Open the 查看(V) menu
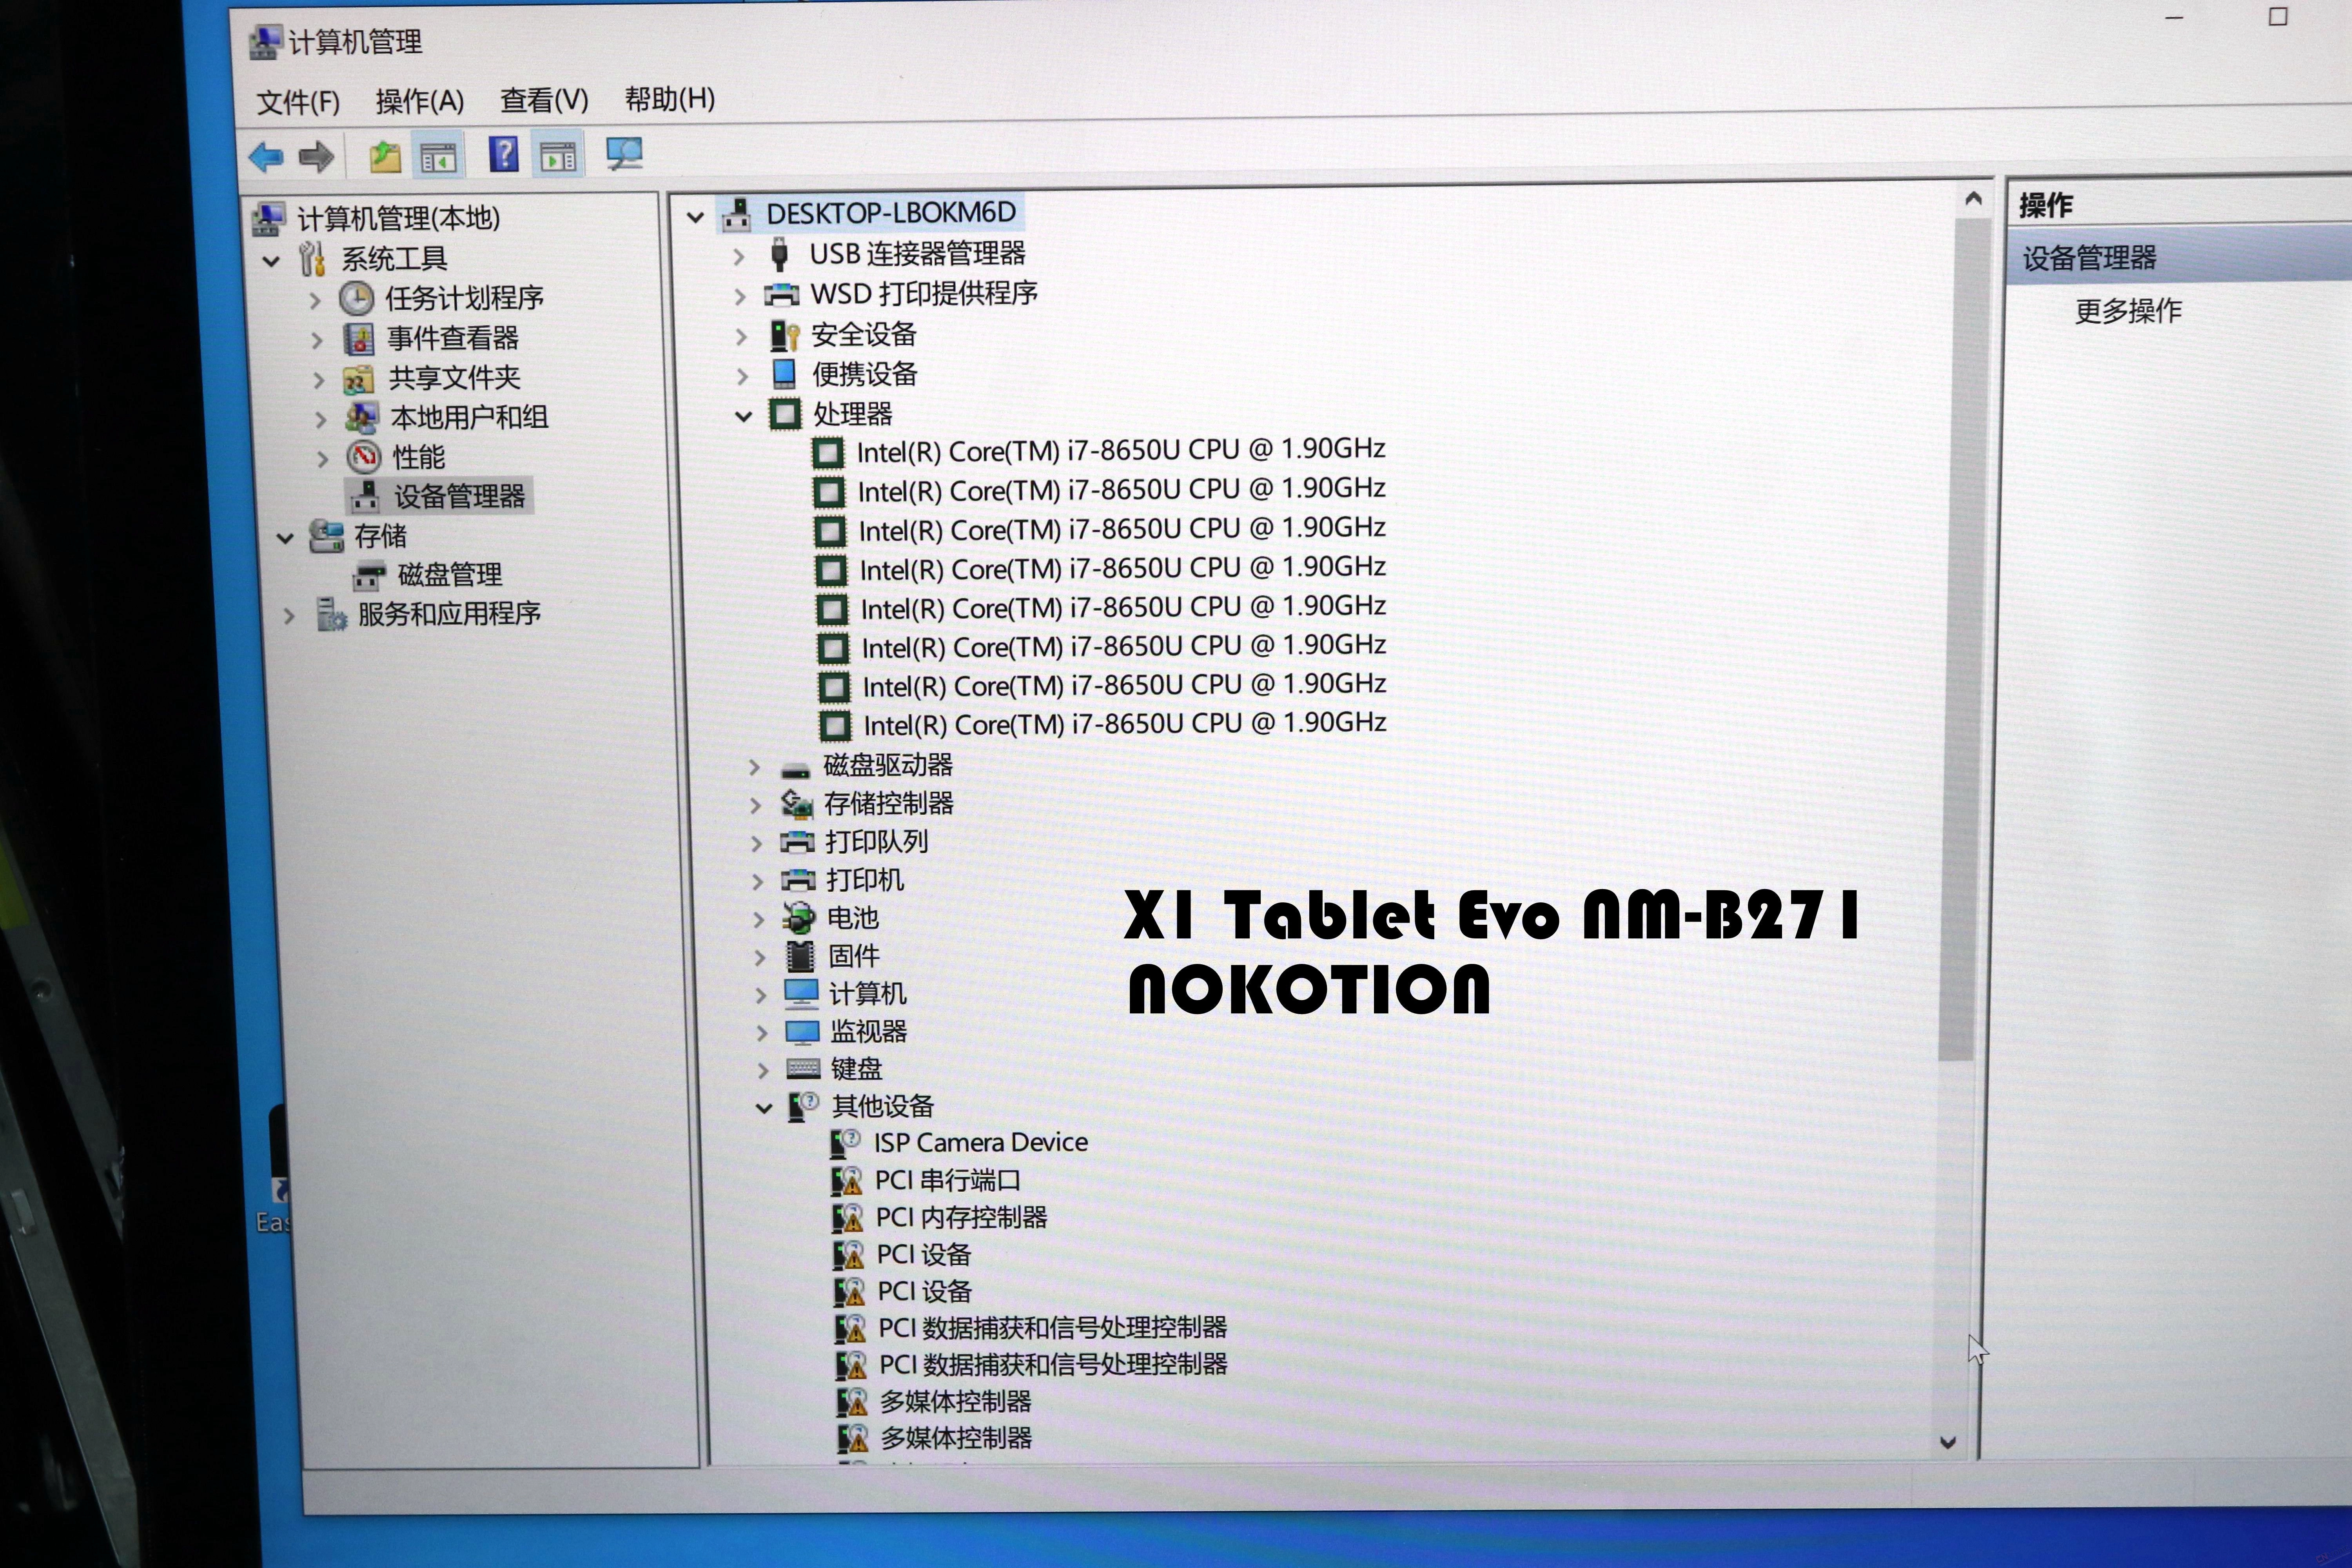2352x1568 pixels. 544,100
